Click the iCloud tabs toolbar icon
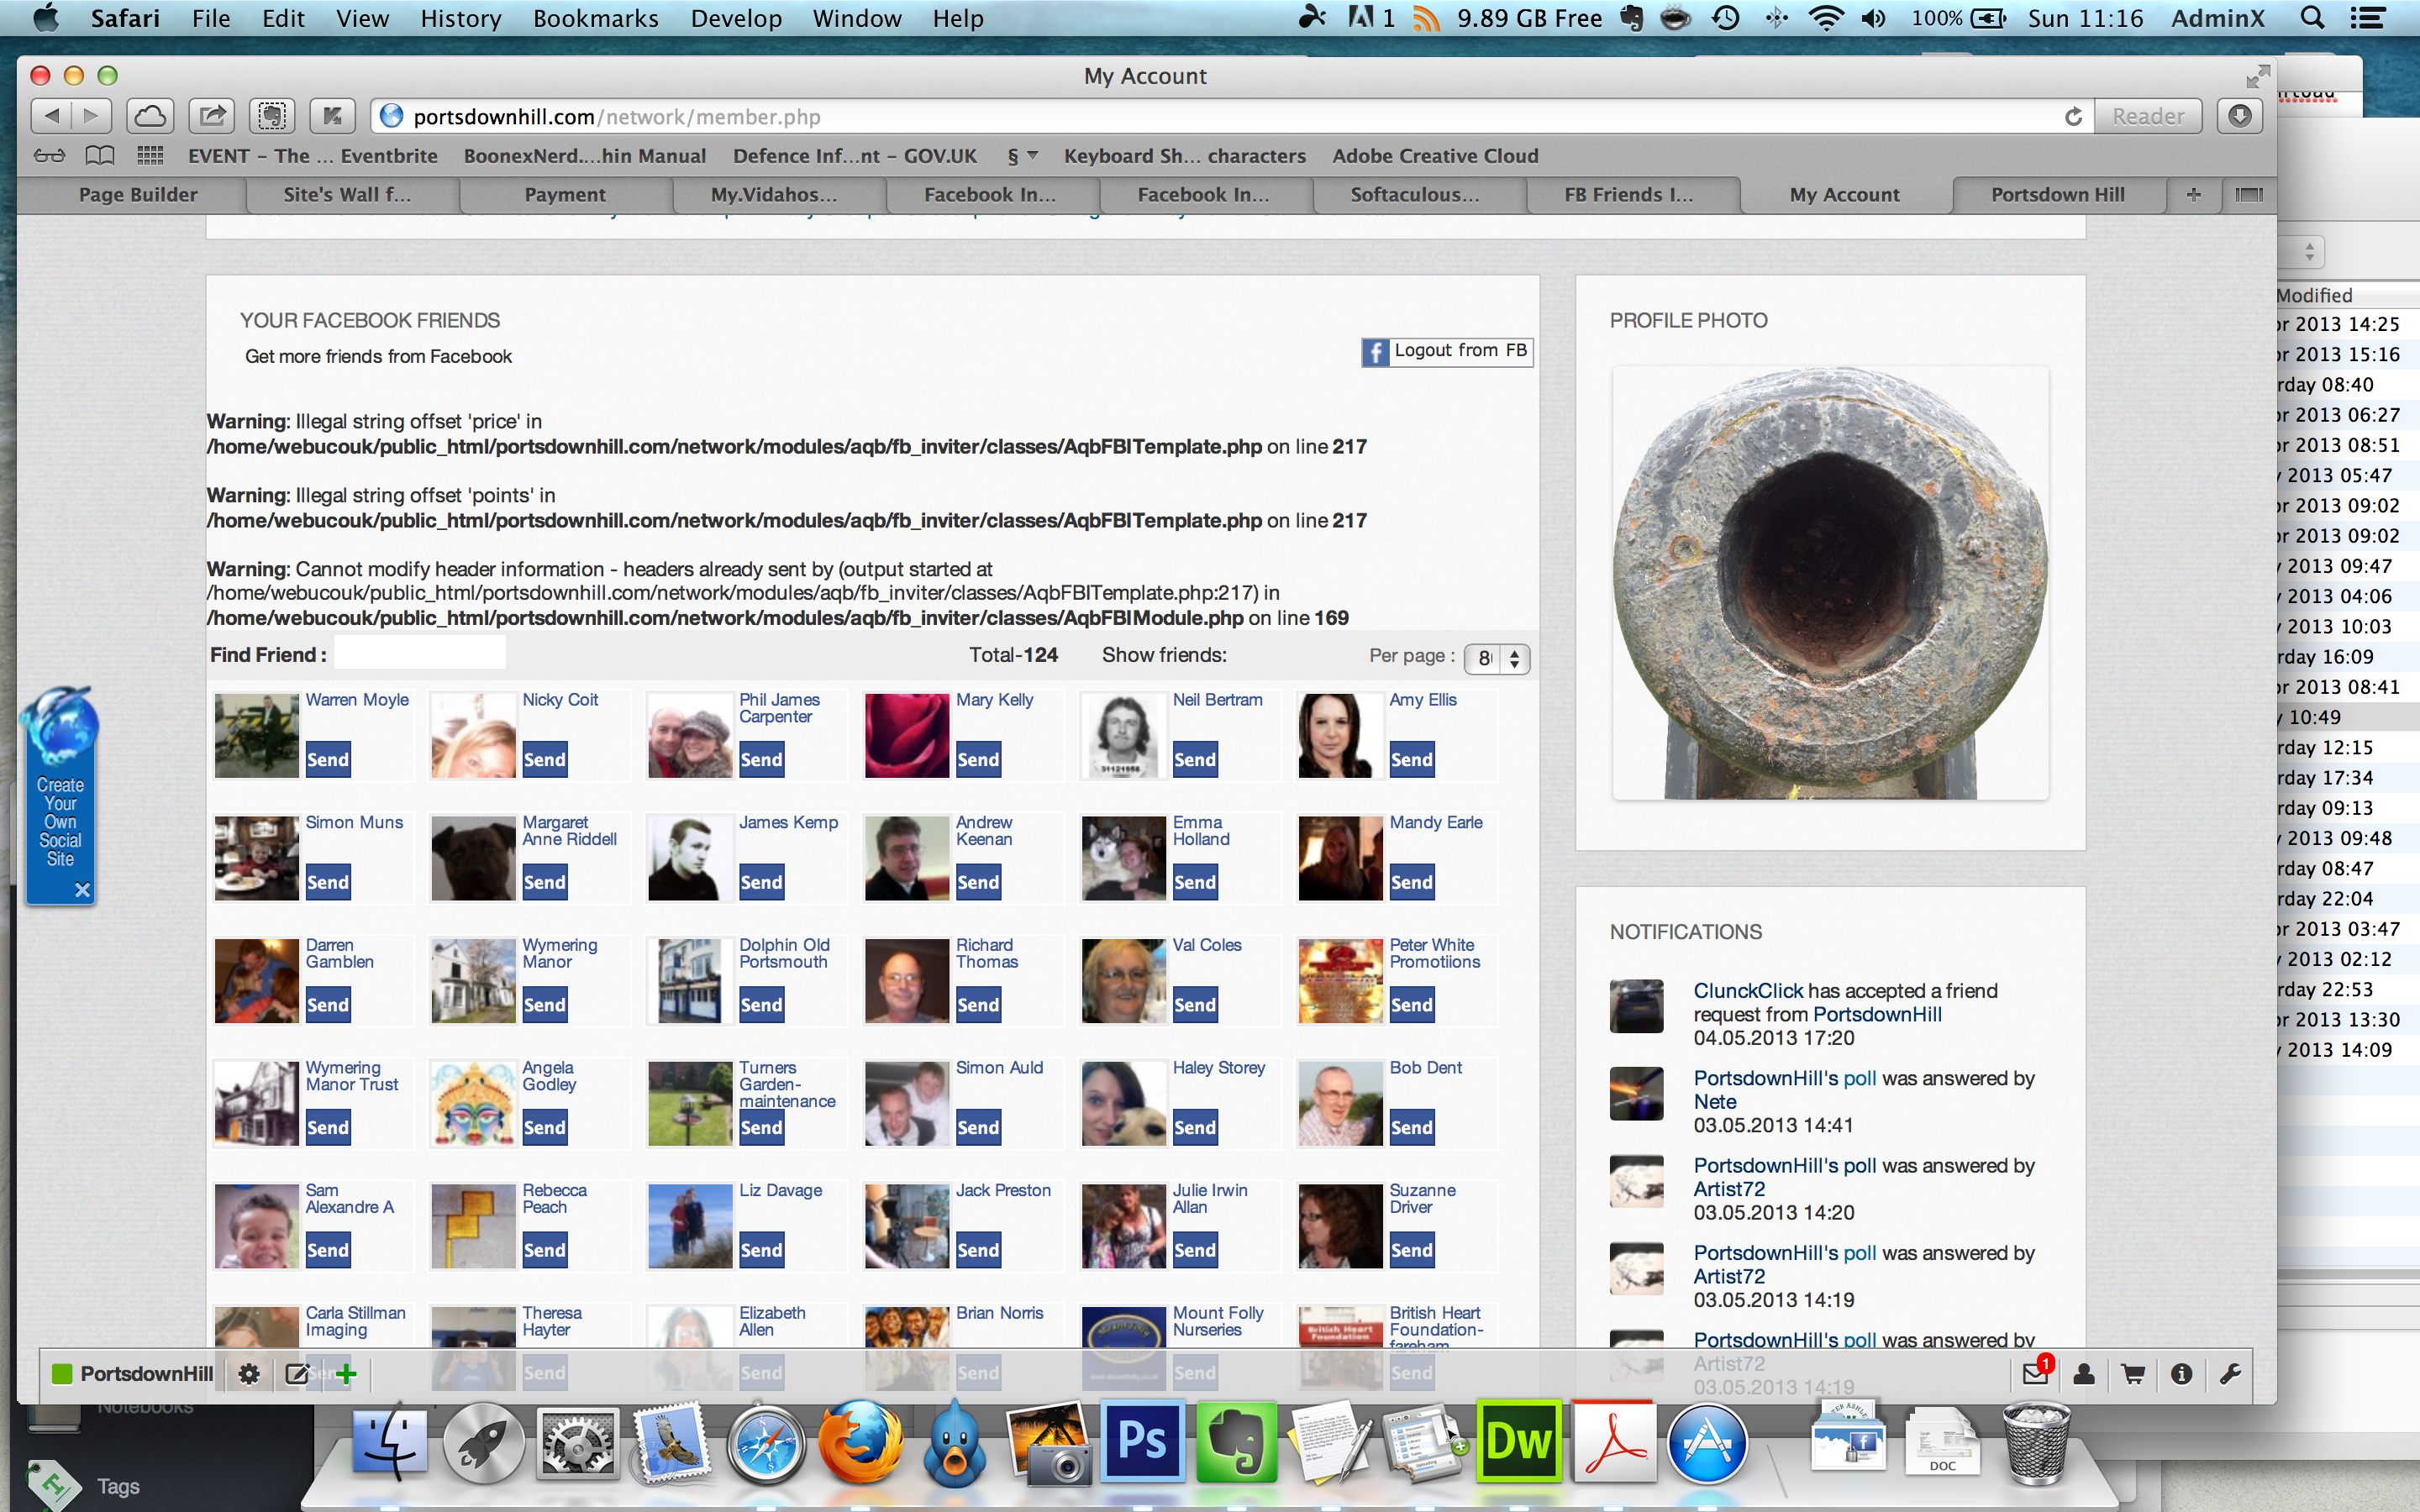 click(x=150, y=116)
